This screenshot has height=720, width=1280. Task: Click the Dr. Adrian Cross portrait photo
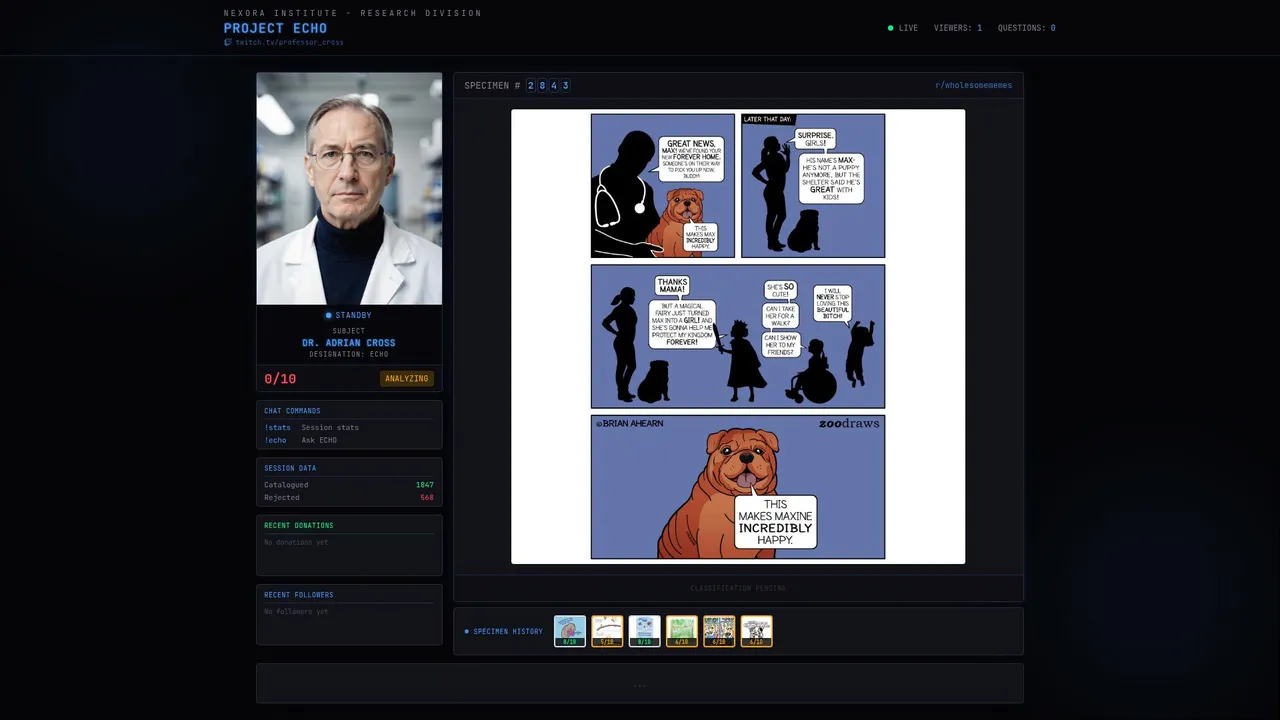[x=349, y=188]
